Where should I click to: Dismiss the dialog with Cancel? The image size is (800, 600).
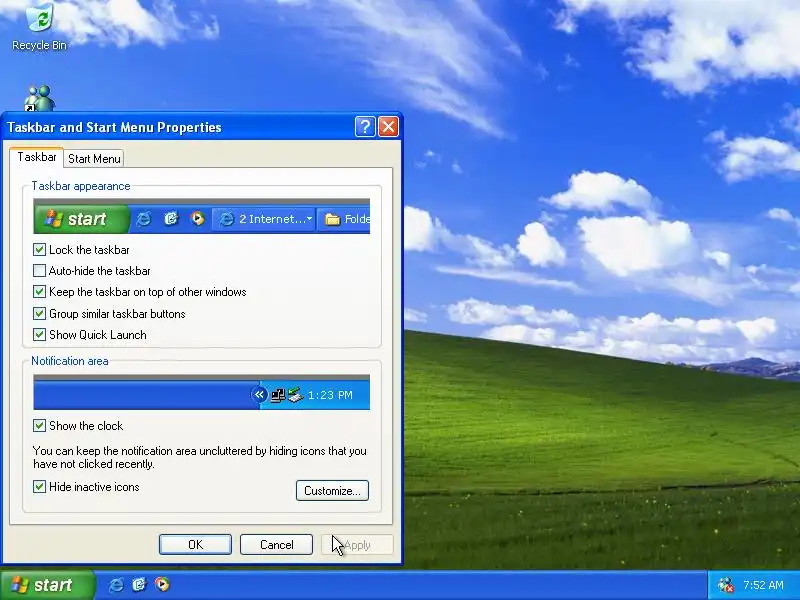[x=277, y=544]
